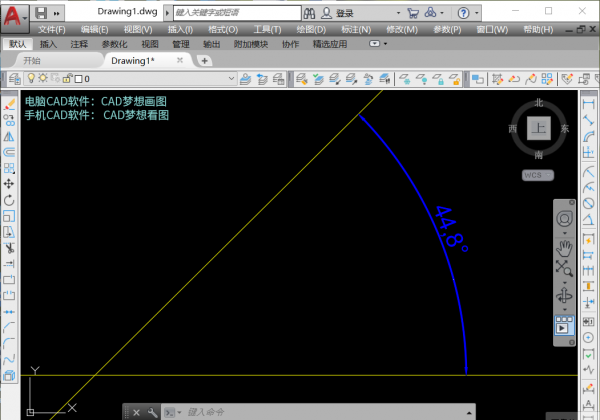This screenshot has height=420, width=600.
Task: Select the Rotate tool in left toolbar
Action: 9,200
